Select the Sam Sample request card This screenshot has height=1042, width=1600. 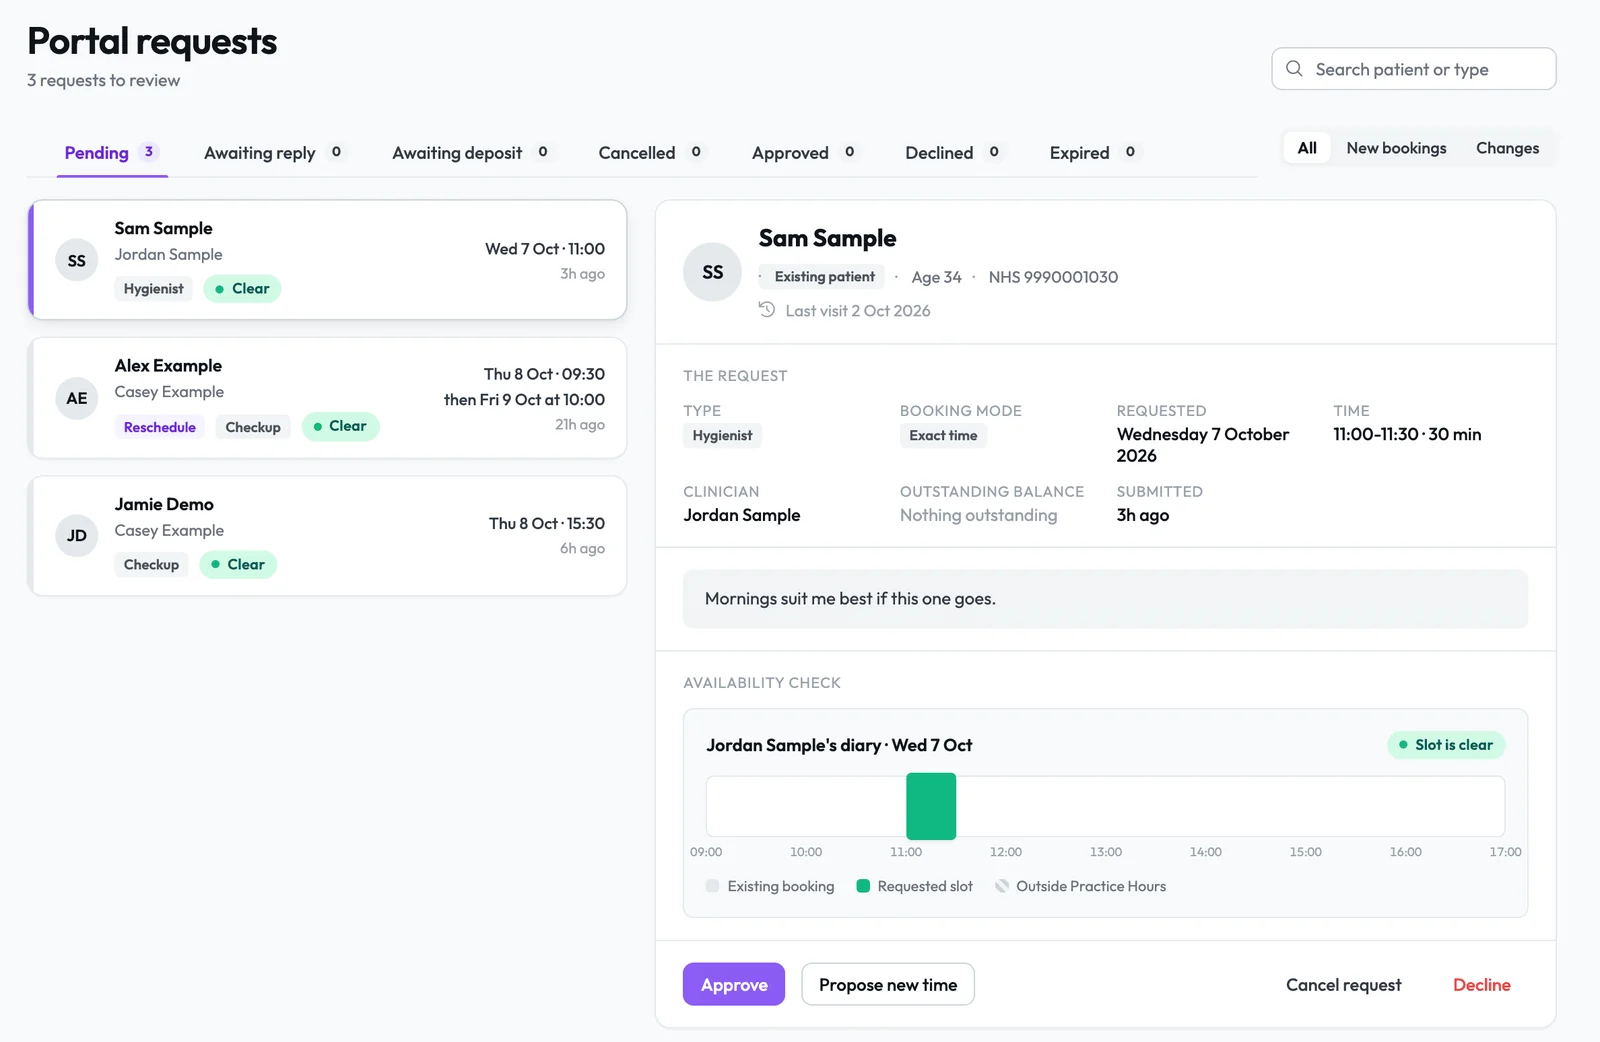point(328,260)
